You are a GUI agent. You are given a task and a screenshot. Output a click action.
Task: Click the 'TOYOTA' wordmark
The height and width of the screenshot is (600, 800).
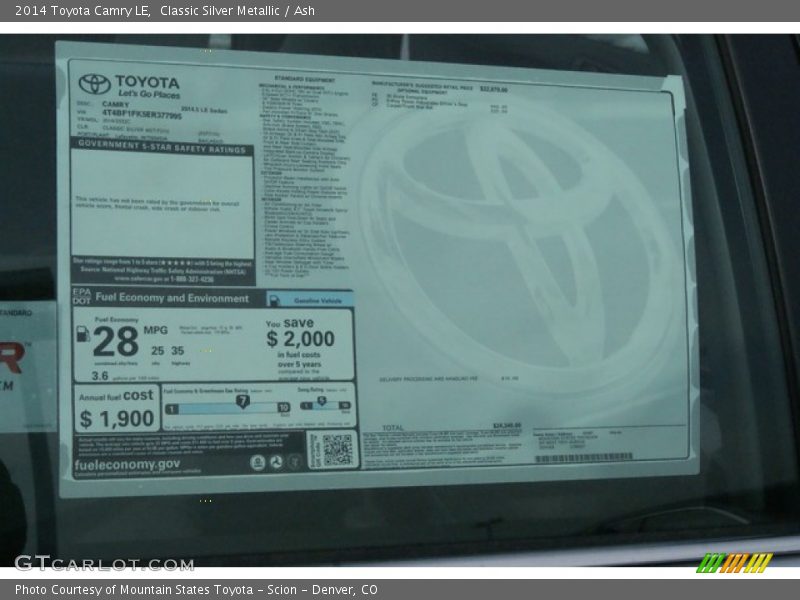pos(147,82)
